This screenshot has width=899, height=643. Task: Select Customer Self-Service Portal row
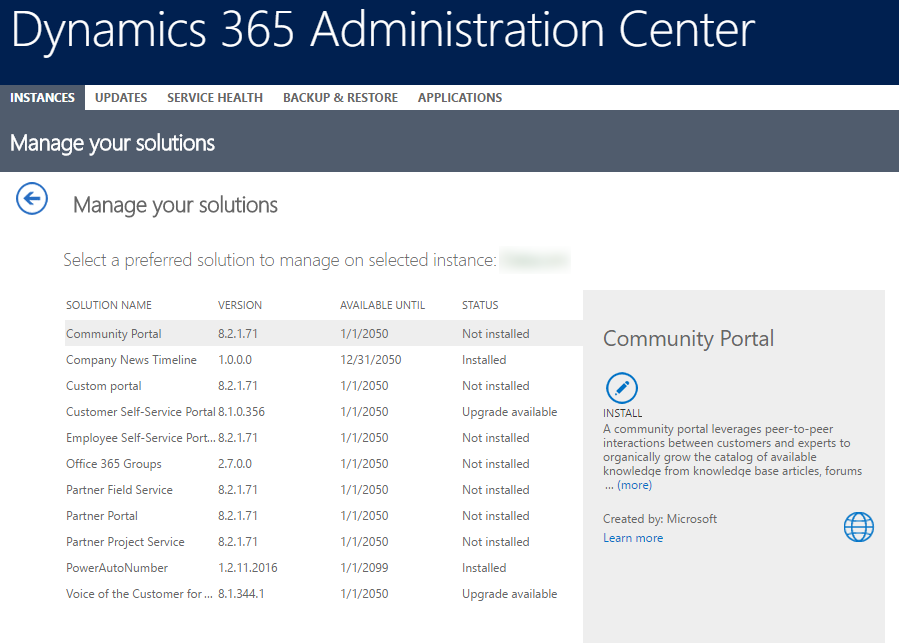(x=324, y=412)
